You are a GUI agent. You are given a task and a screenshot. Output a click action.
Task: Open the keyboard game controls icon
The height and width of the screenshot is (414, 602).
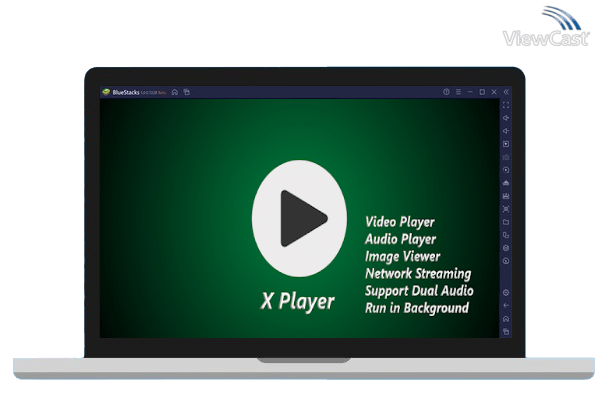coord(506,157)
